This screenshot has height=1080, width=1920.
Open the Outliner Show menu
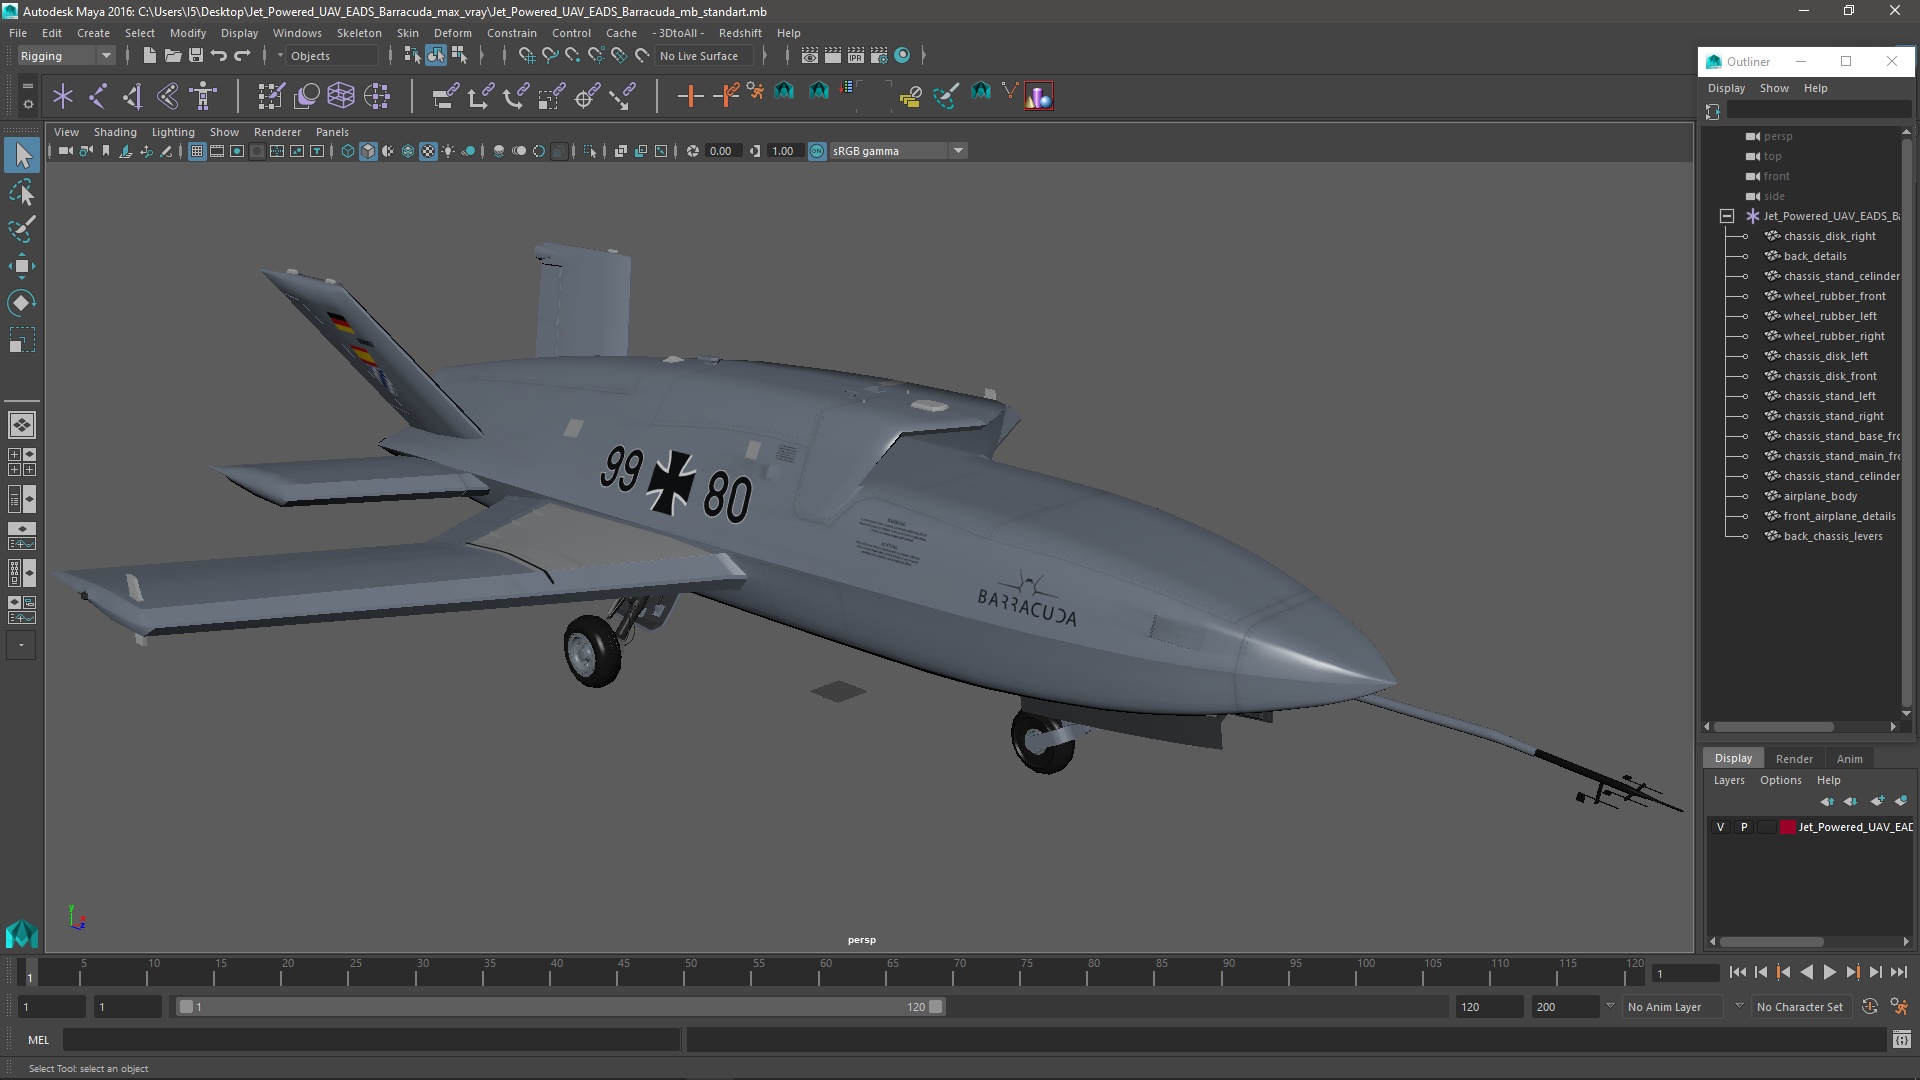[1774, 88]
